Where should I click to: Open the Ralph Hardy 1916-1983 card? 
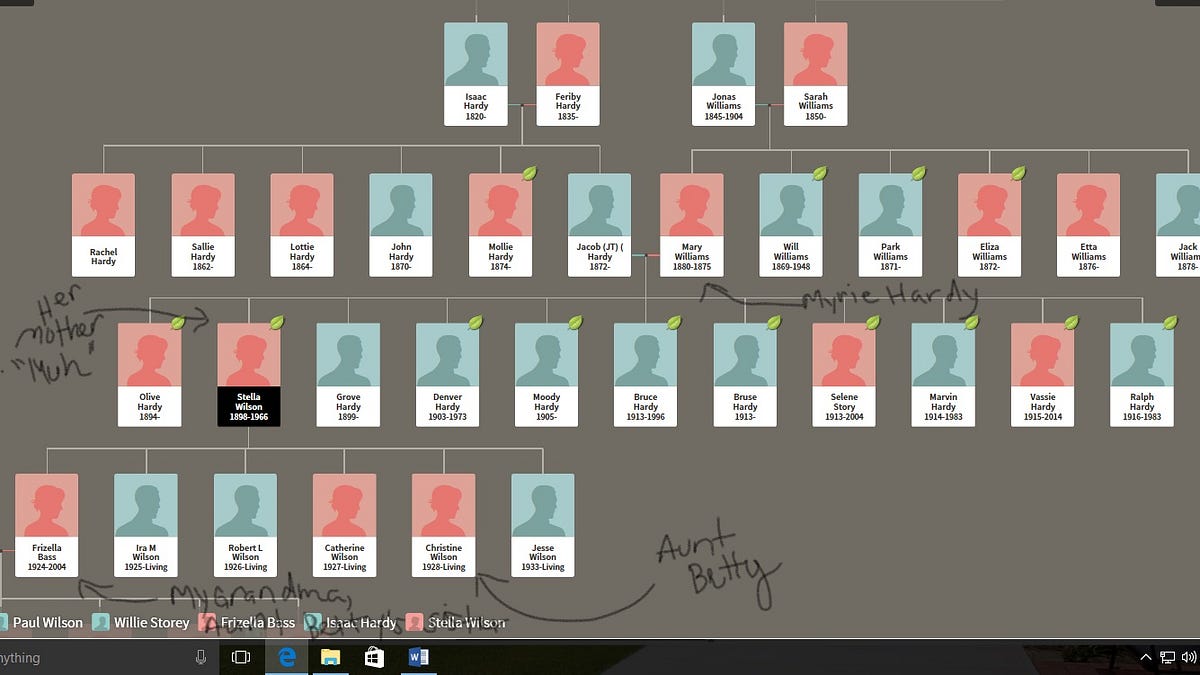click(x=1142, y=375)
